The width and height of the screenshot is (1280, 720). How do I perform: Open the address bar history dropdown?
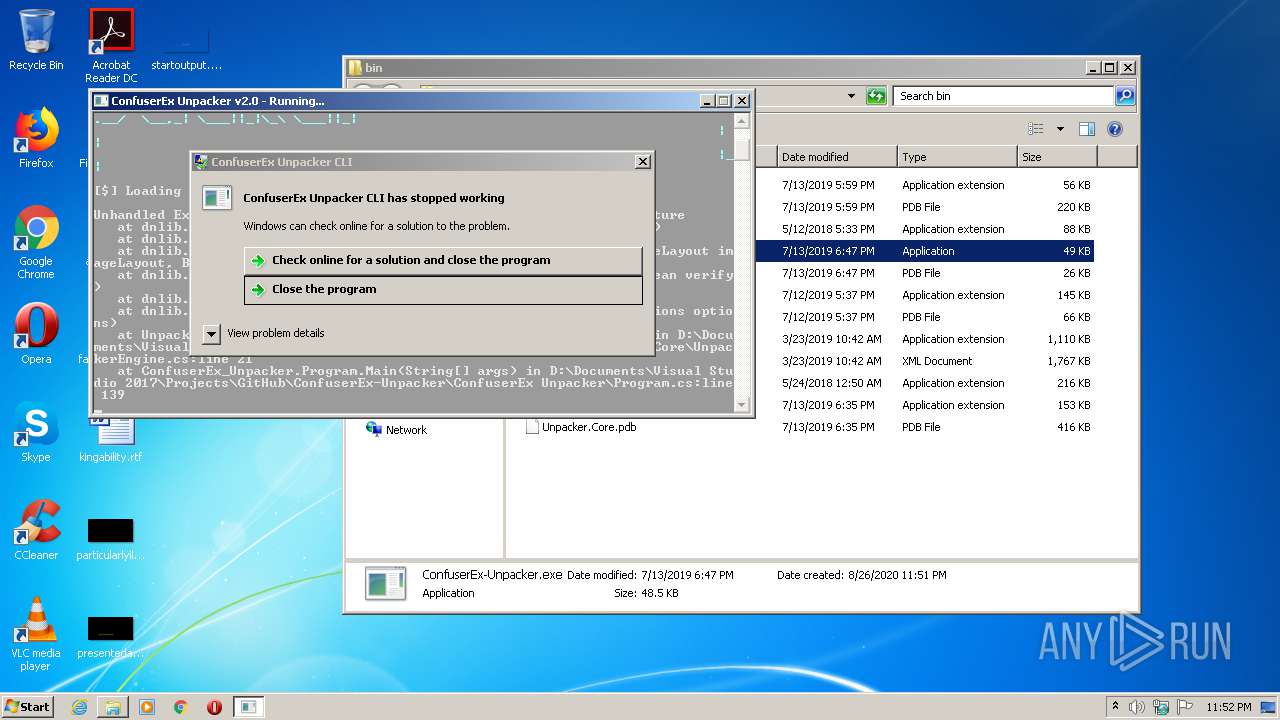click(x=851, y=96)
